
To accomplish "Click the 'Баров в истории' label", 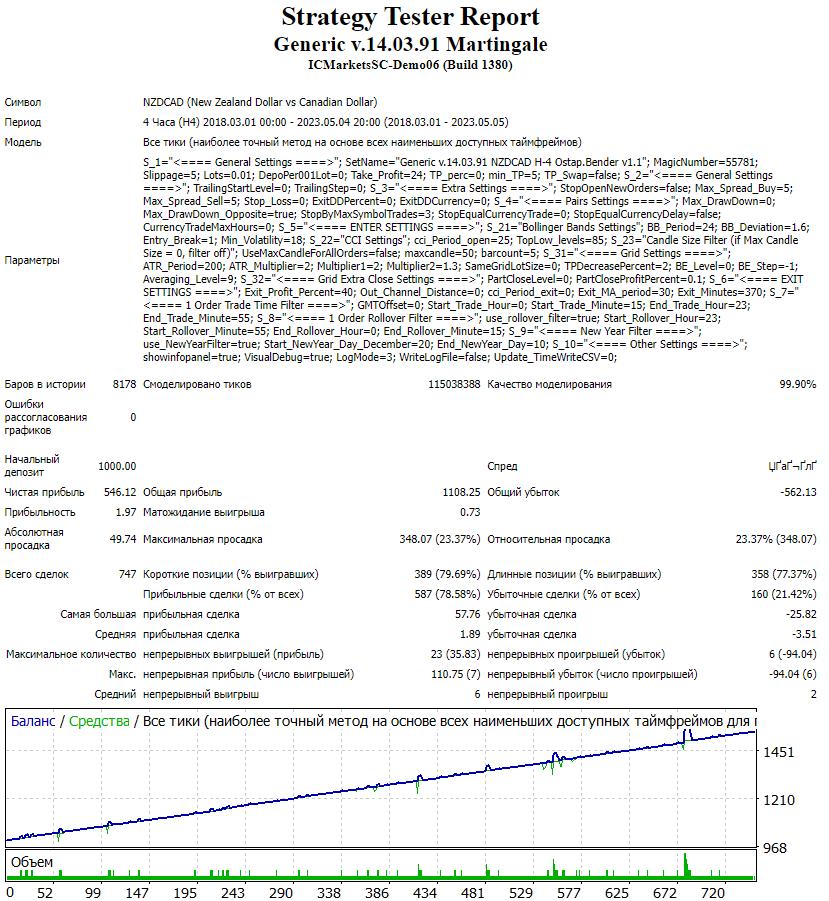I will (45, 384).
